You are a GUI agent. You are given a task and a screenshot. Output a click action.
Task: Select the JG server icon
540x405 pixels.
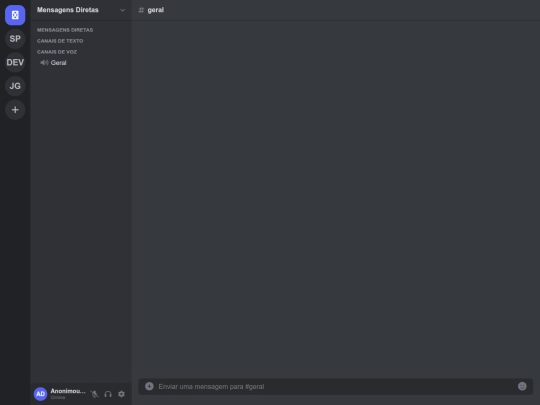pos(15,86)
